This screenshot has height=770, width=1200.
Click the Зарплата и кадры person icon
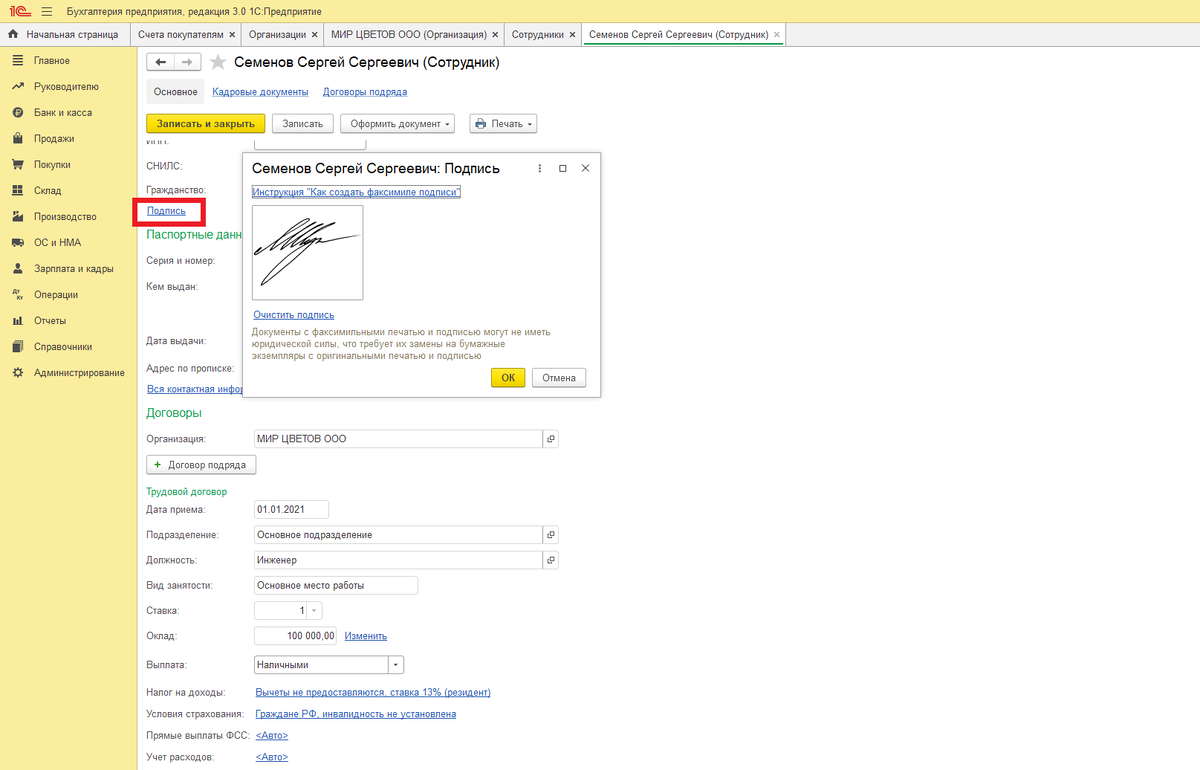tap(17, 269)
